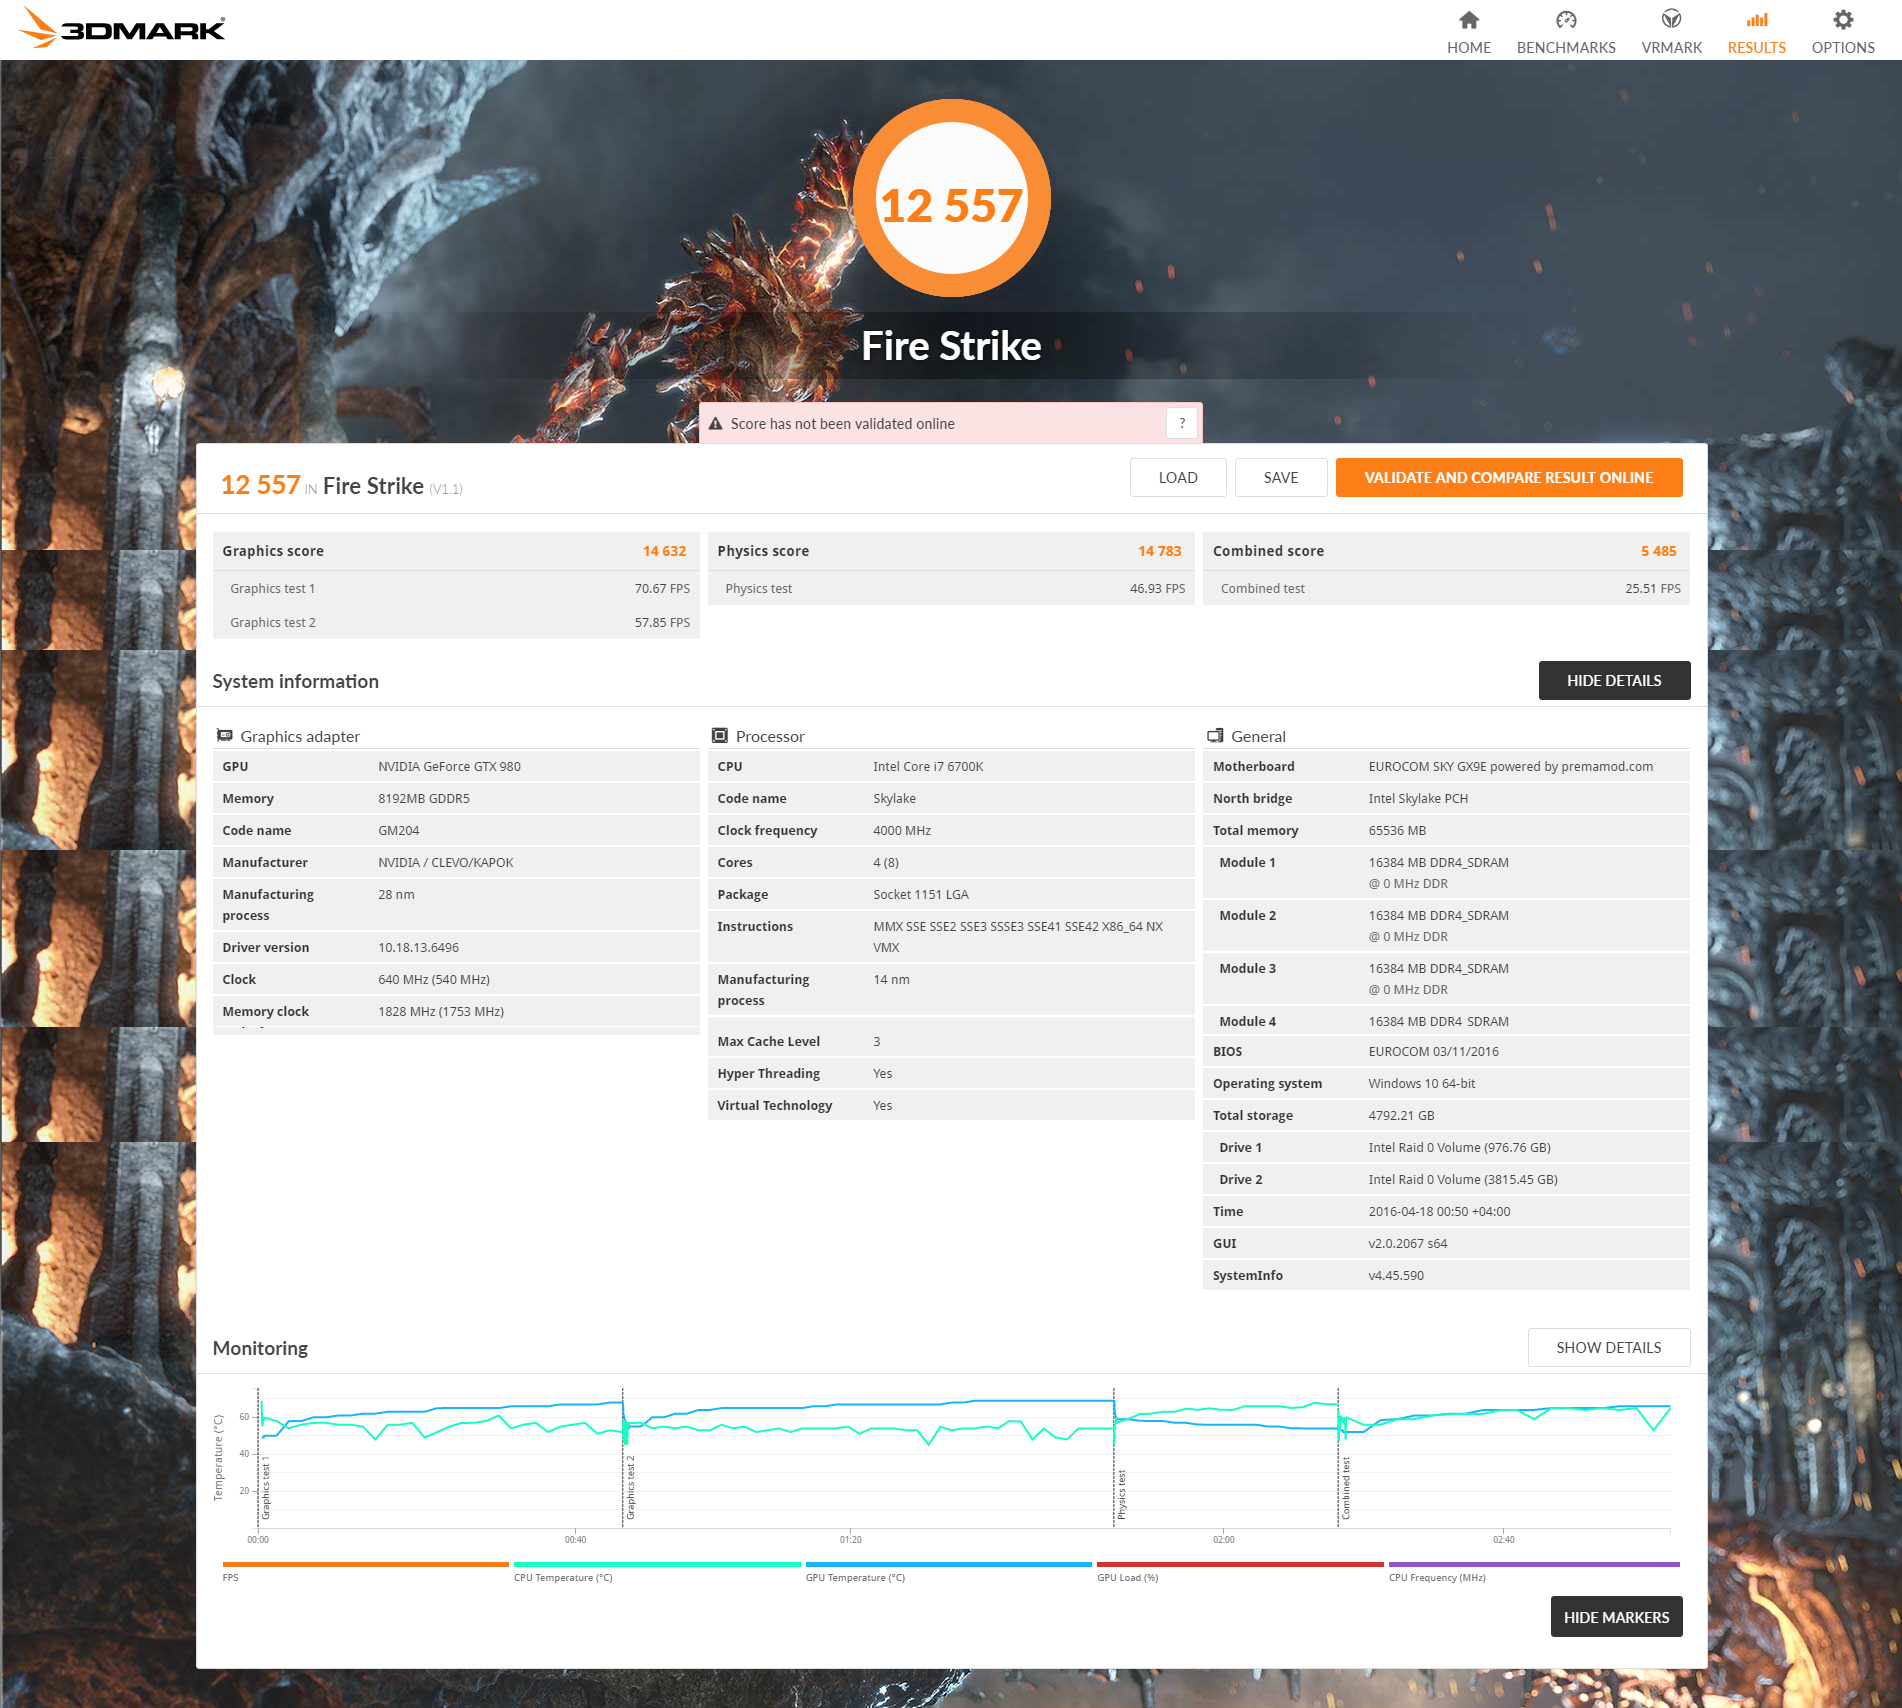Click the Total memory 65536 MB value
This screenshot has width=1902, height=1708.
[x=1397, y=830]
